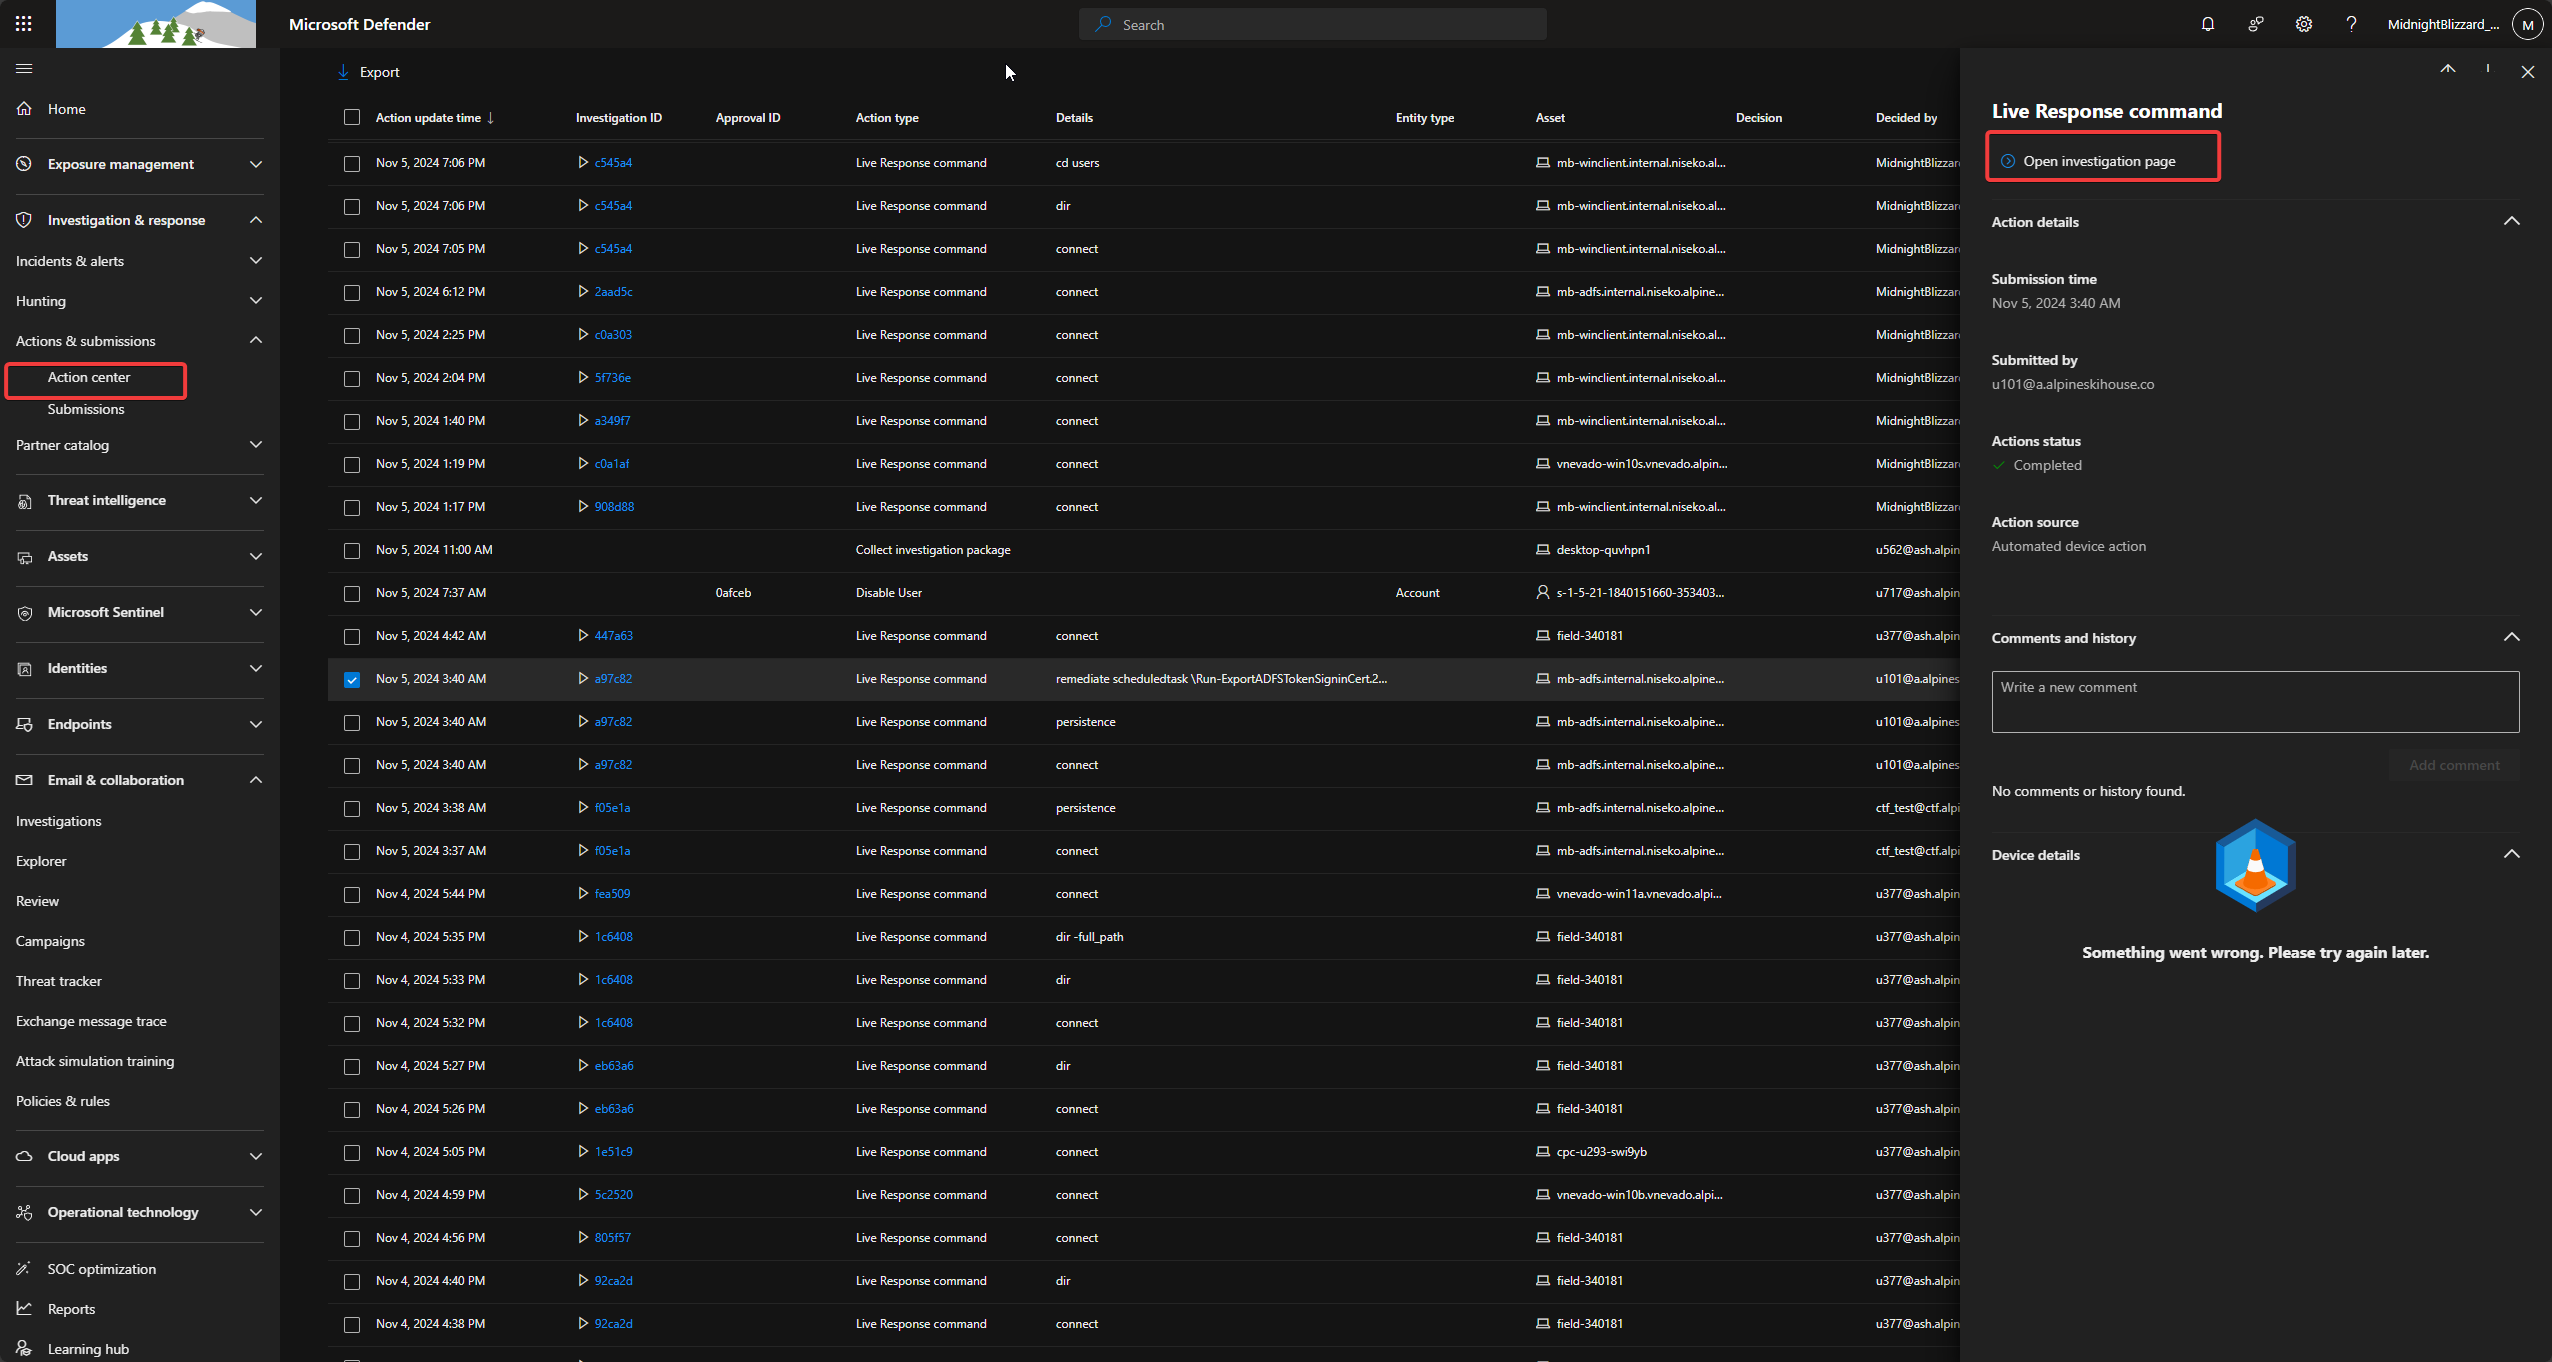Select the Home icon in the sidebar
The height and width of the screenshot is (1362, 2552).
pyautogui.click(x=24, y=108)
